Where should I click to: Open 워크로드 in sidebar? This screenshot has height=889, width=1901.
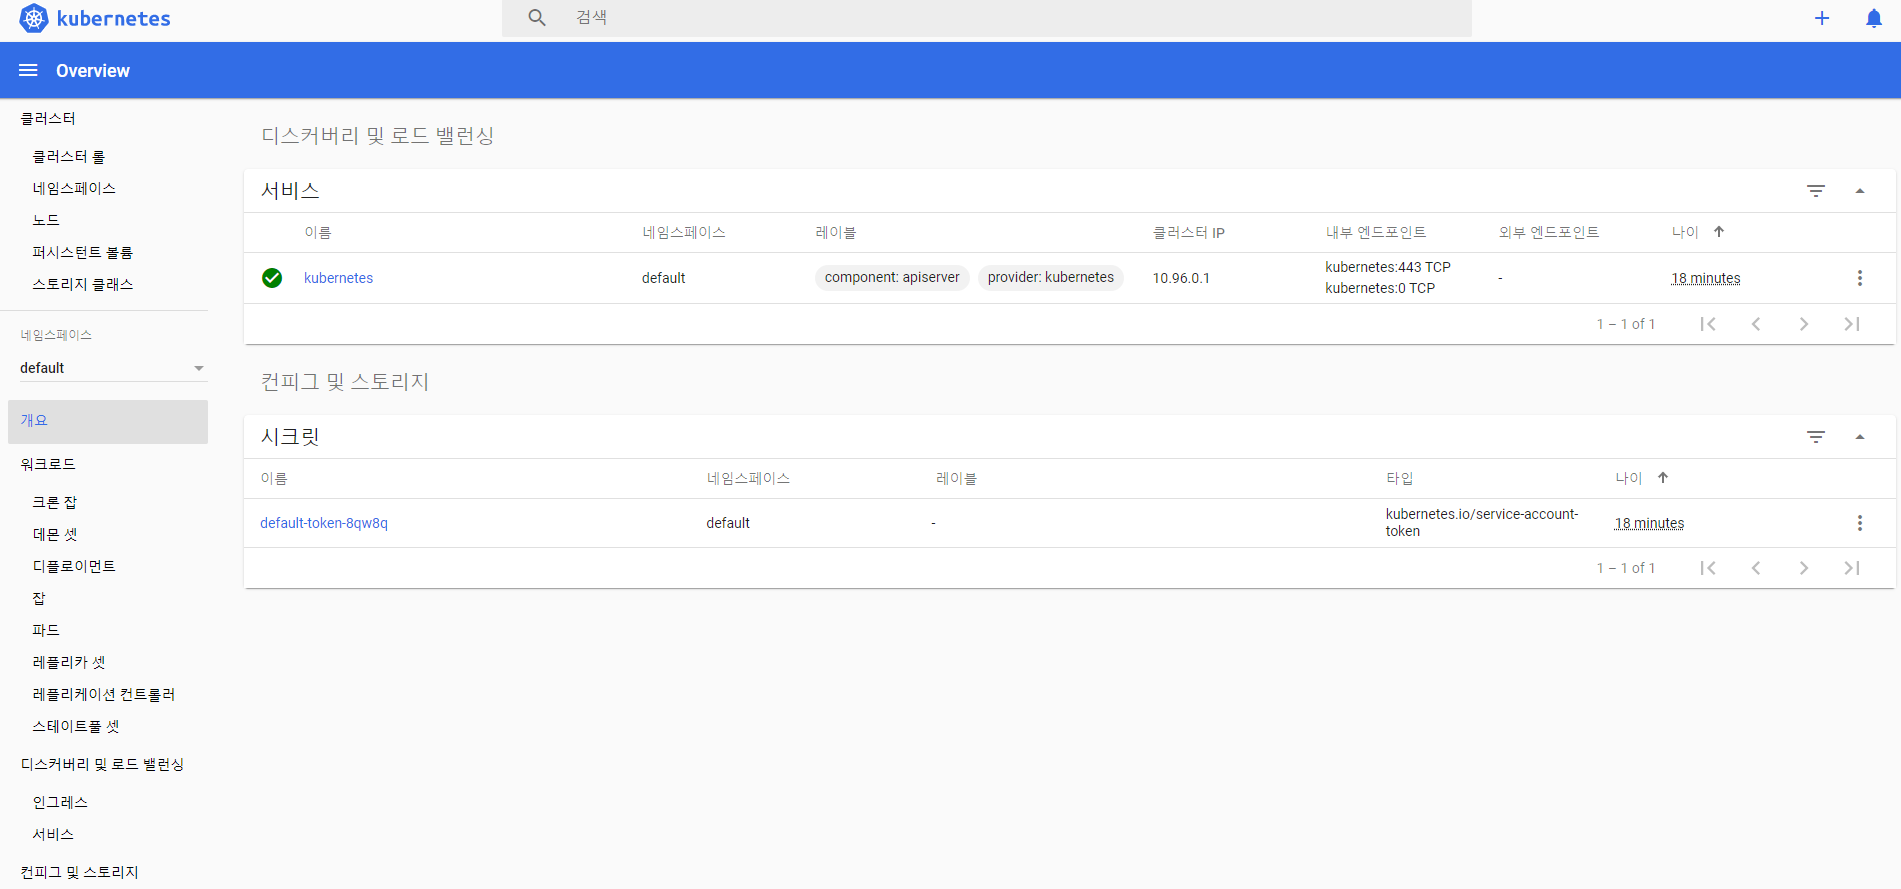(48, 464)
